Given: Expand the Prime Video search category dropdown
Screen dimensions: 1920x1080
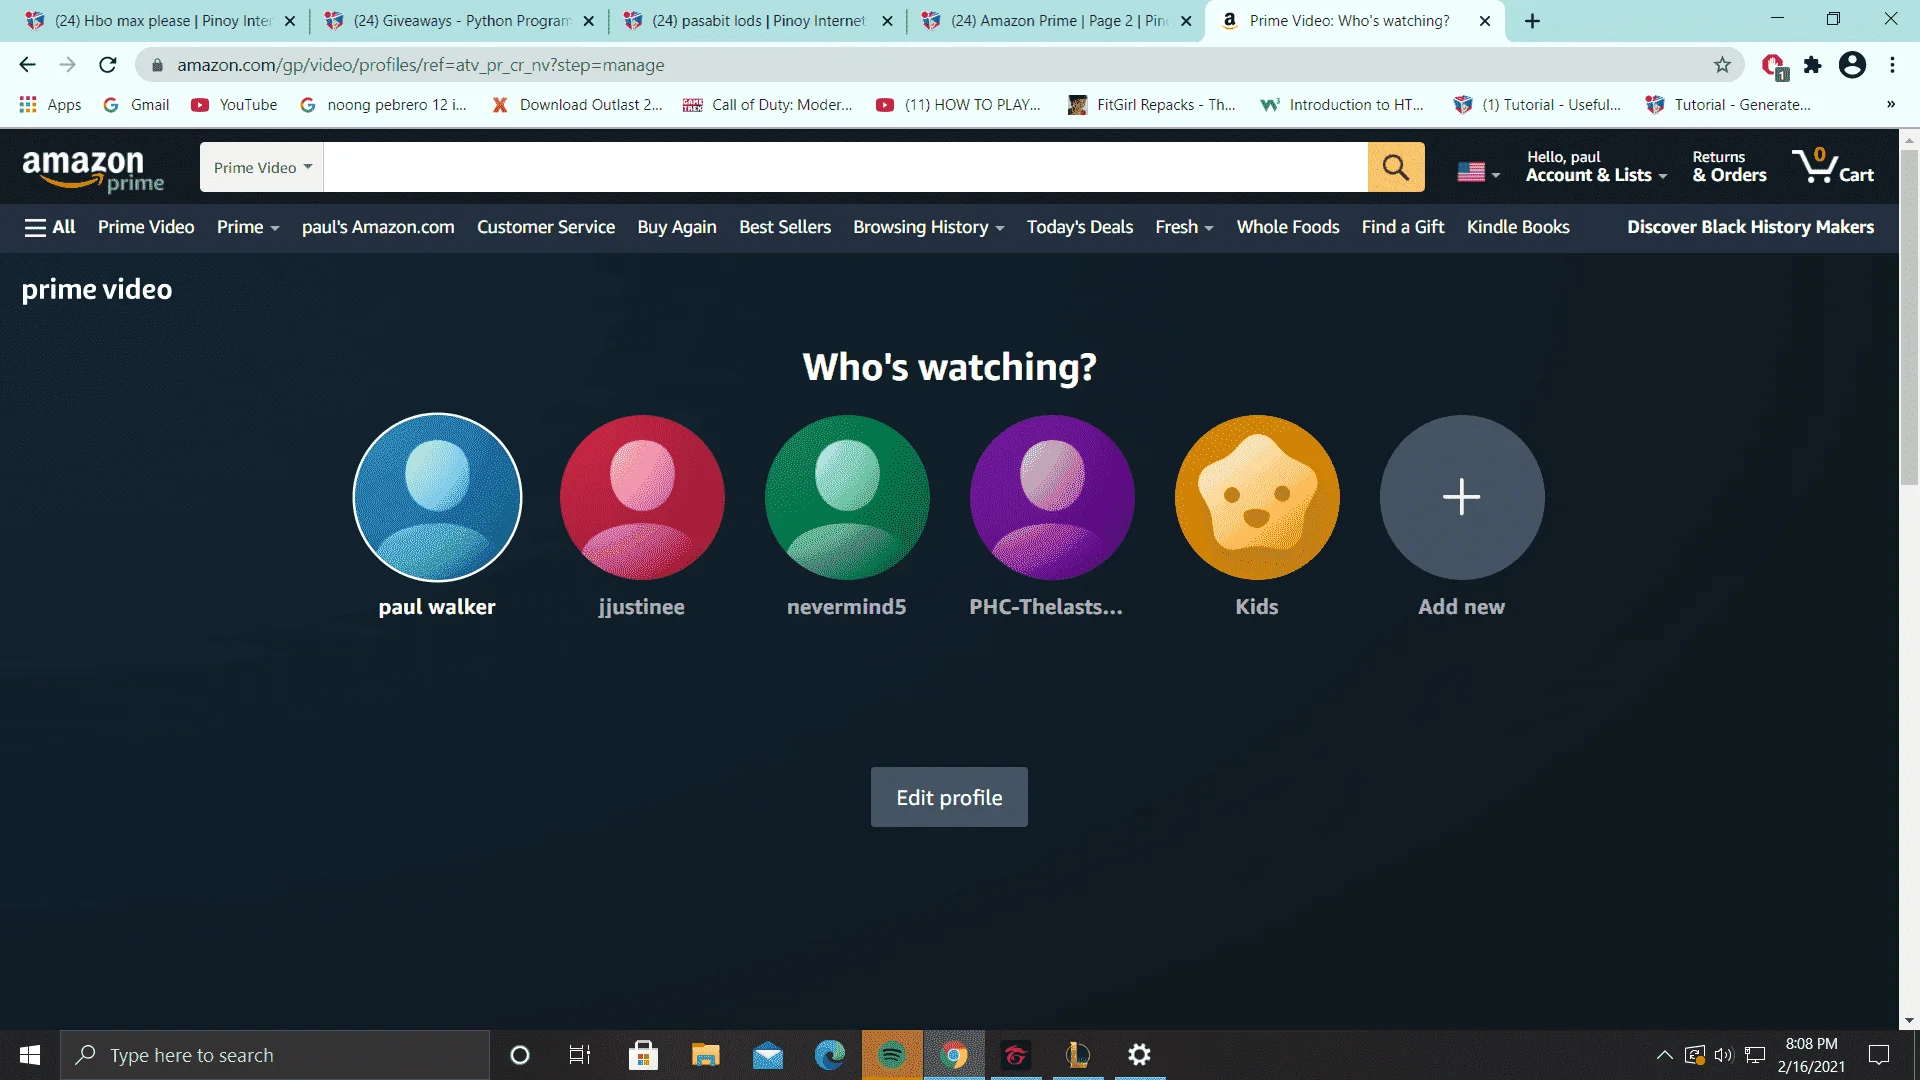Looking at the screenshot, I should (262, 167).
